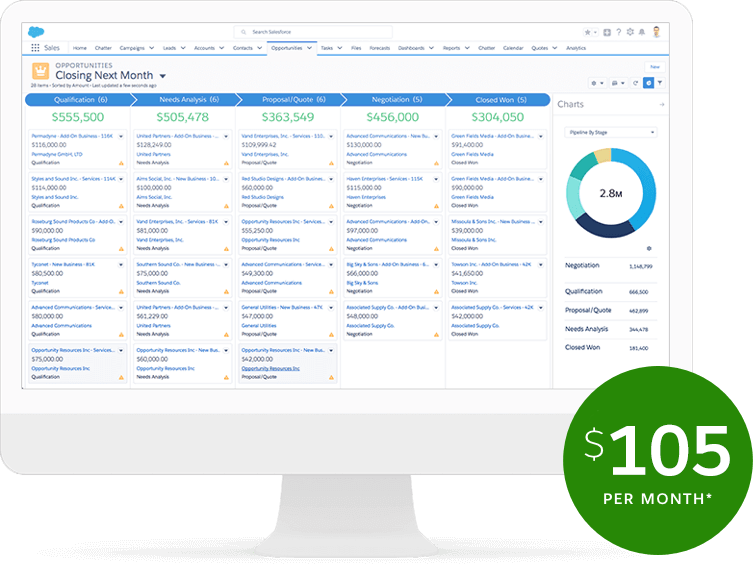Select the Negotiation stage header
The image size is (753, 564).
pyautogui.click(x=397, y=99)
